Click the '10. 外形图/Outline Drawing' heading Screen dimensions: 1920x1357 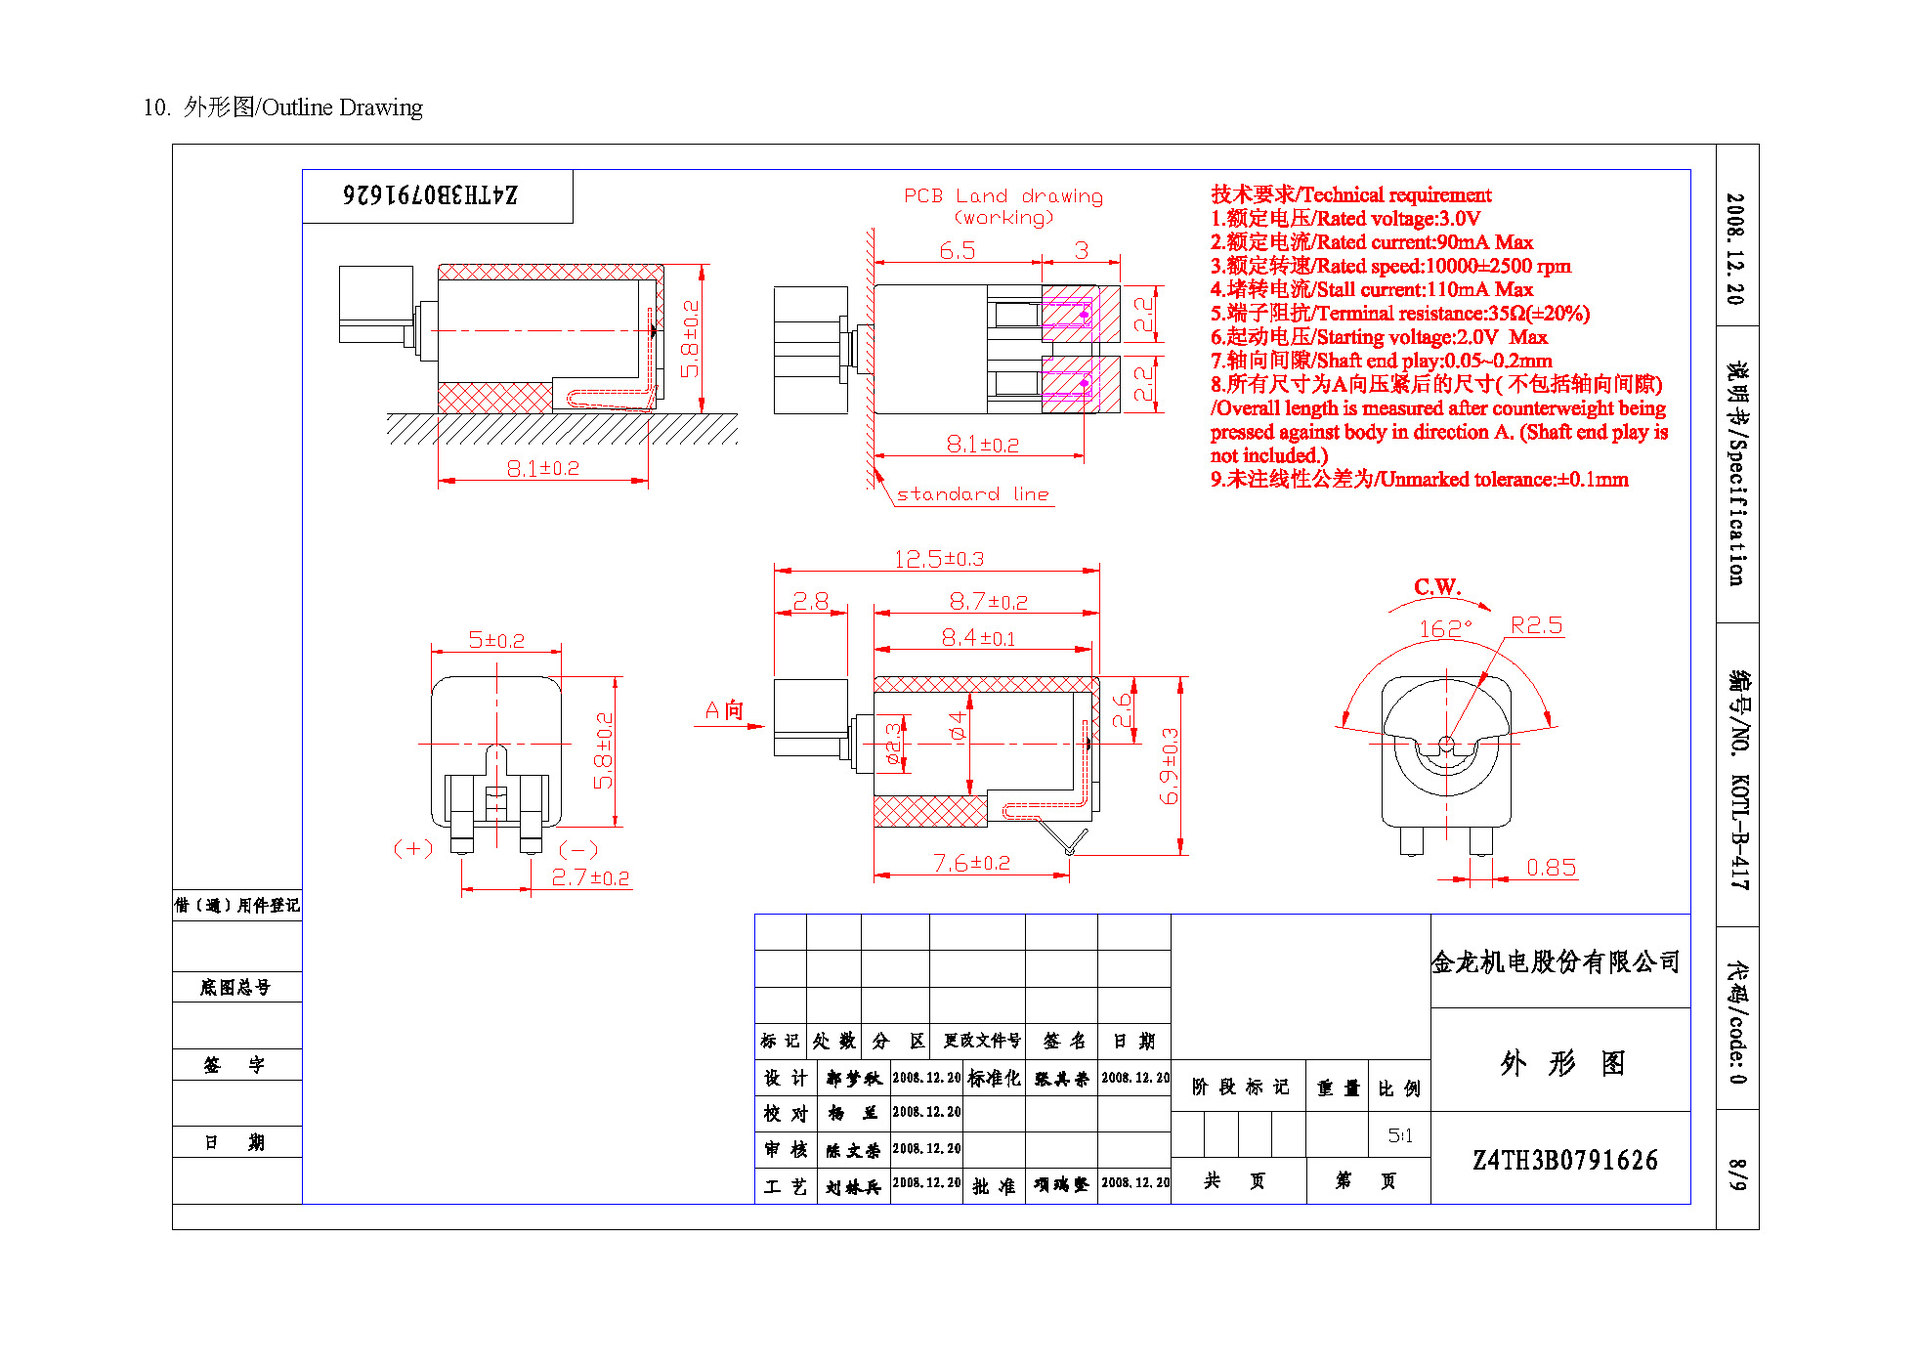pos(283,107)
